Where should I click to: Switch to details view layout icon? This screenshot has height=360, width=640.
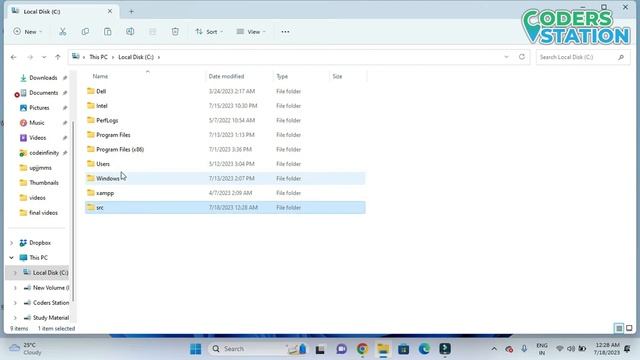tap(619, 328)
